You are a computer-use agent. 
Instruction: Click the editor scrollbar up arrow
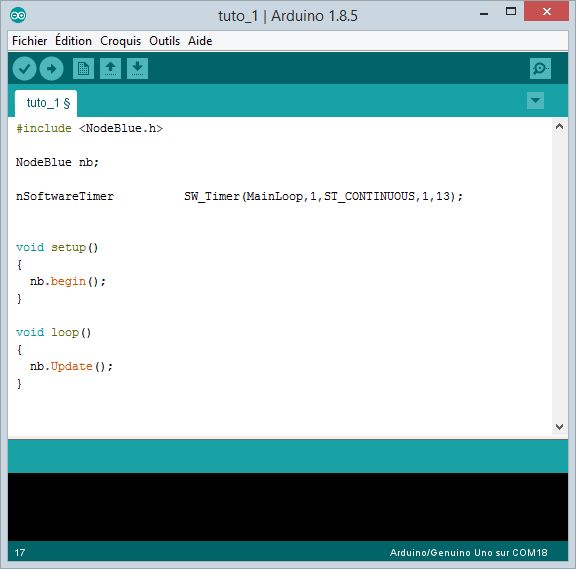tap(559, 127)
